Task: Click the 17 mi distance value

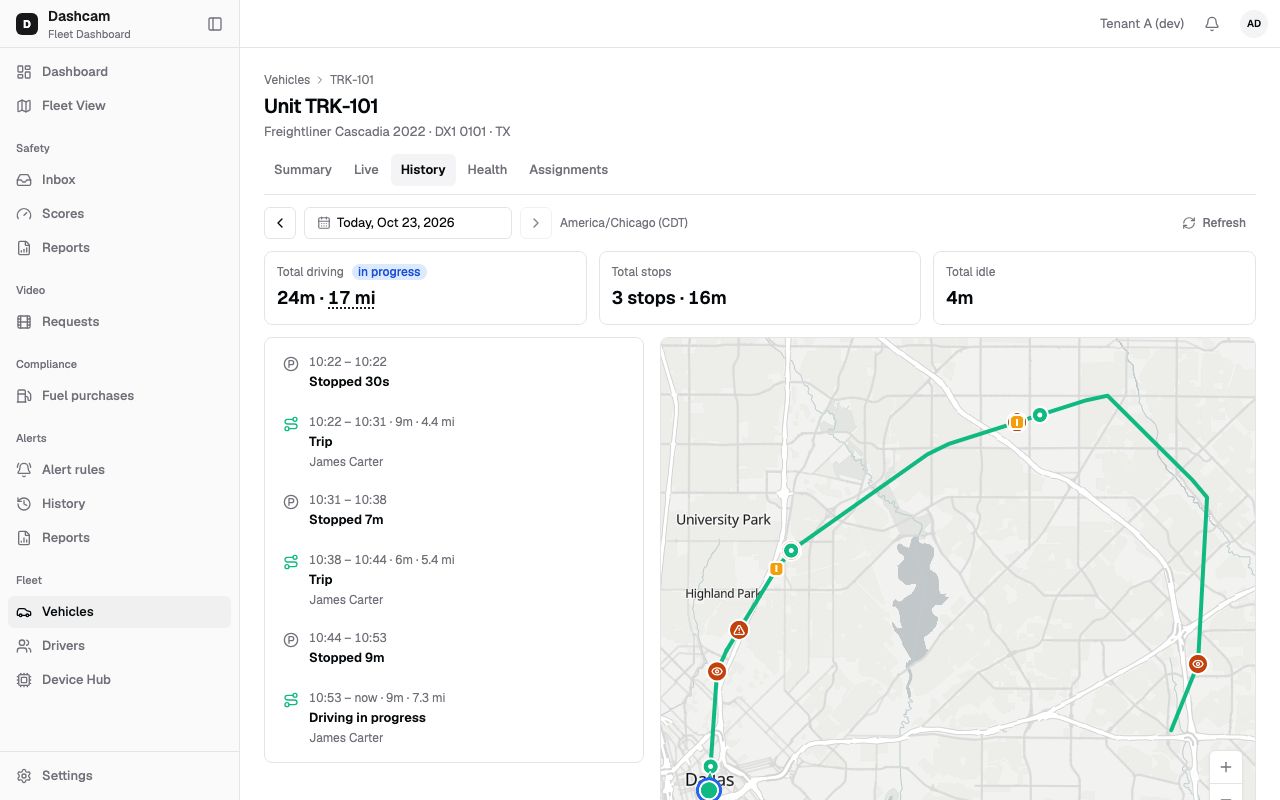Action: coord(351,298)
